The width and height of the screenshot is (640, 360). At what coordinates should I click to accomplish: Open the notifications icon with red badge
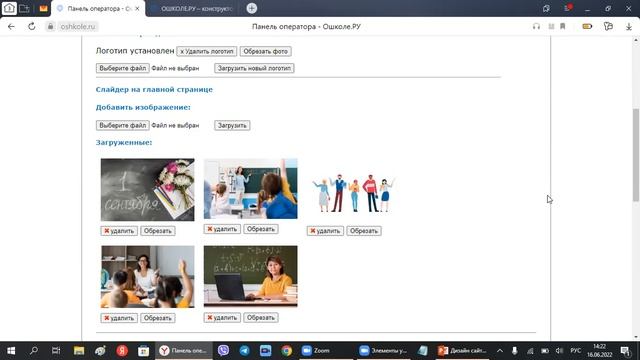click(568, 8)
